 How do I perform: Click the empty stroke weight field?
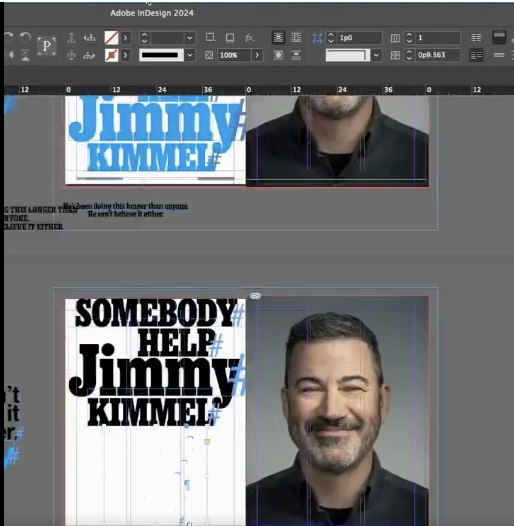[167, 38]
